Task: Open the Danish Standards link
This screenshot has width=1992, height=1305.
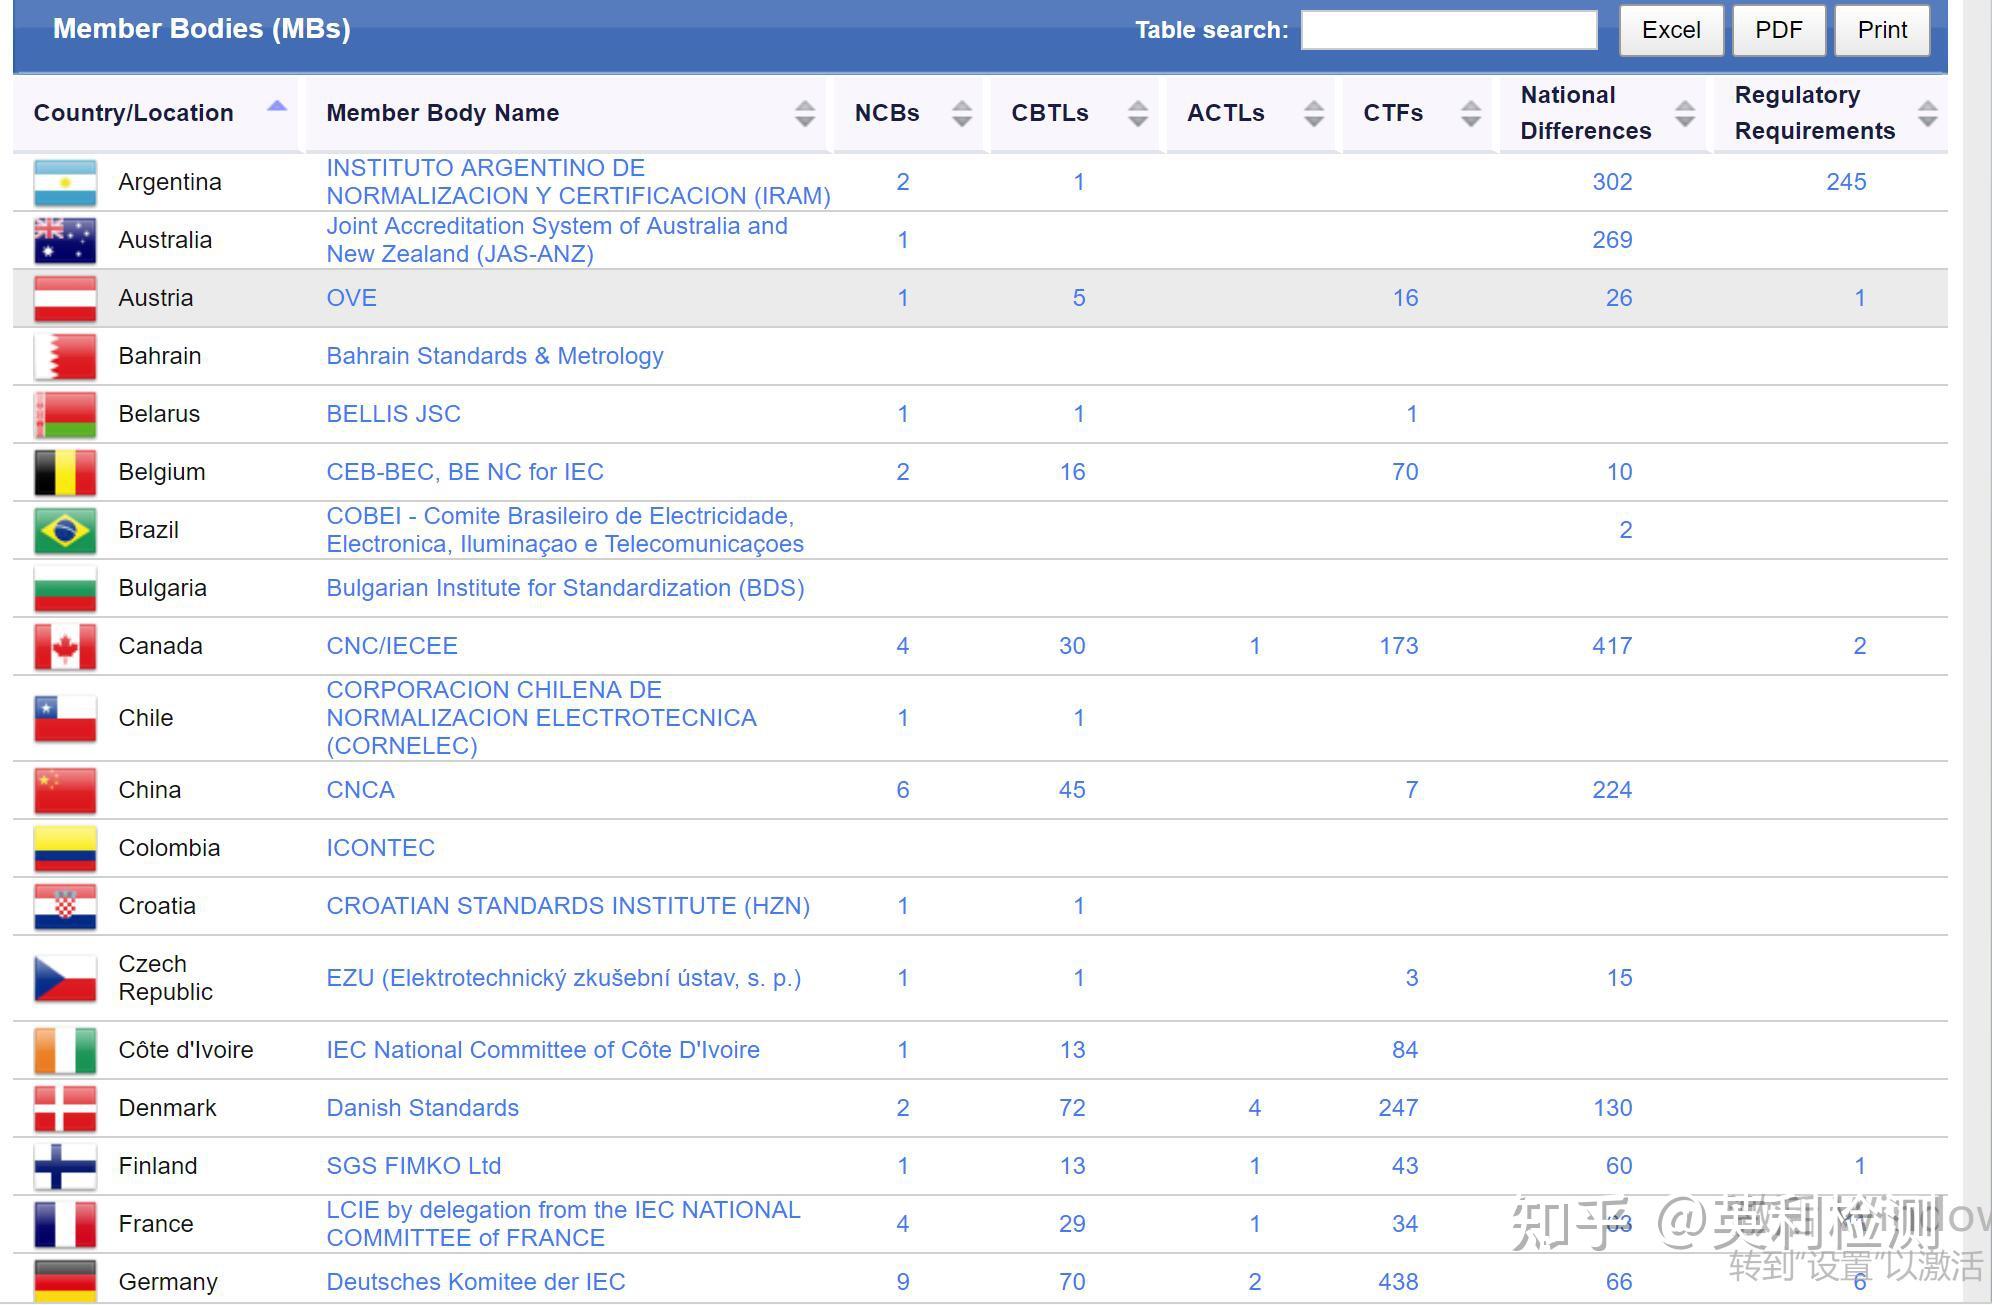Action: [422, 1108]
